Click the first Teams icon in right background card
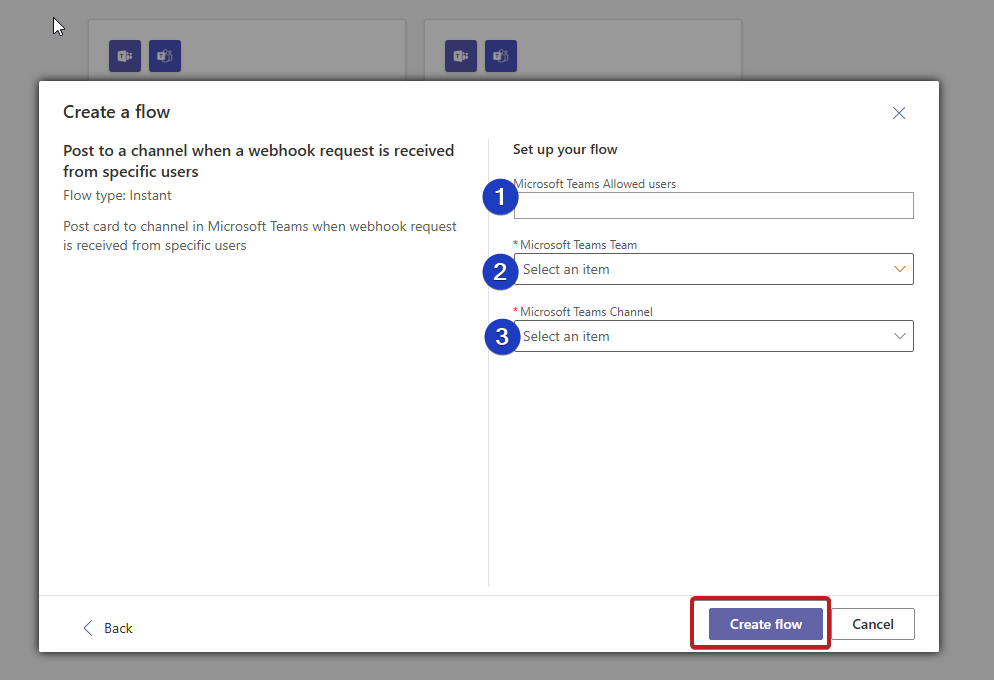The width and height of the screenshot is (994, 680). point(461,56)
